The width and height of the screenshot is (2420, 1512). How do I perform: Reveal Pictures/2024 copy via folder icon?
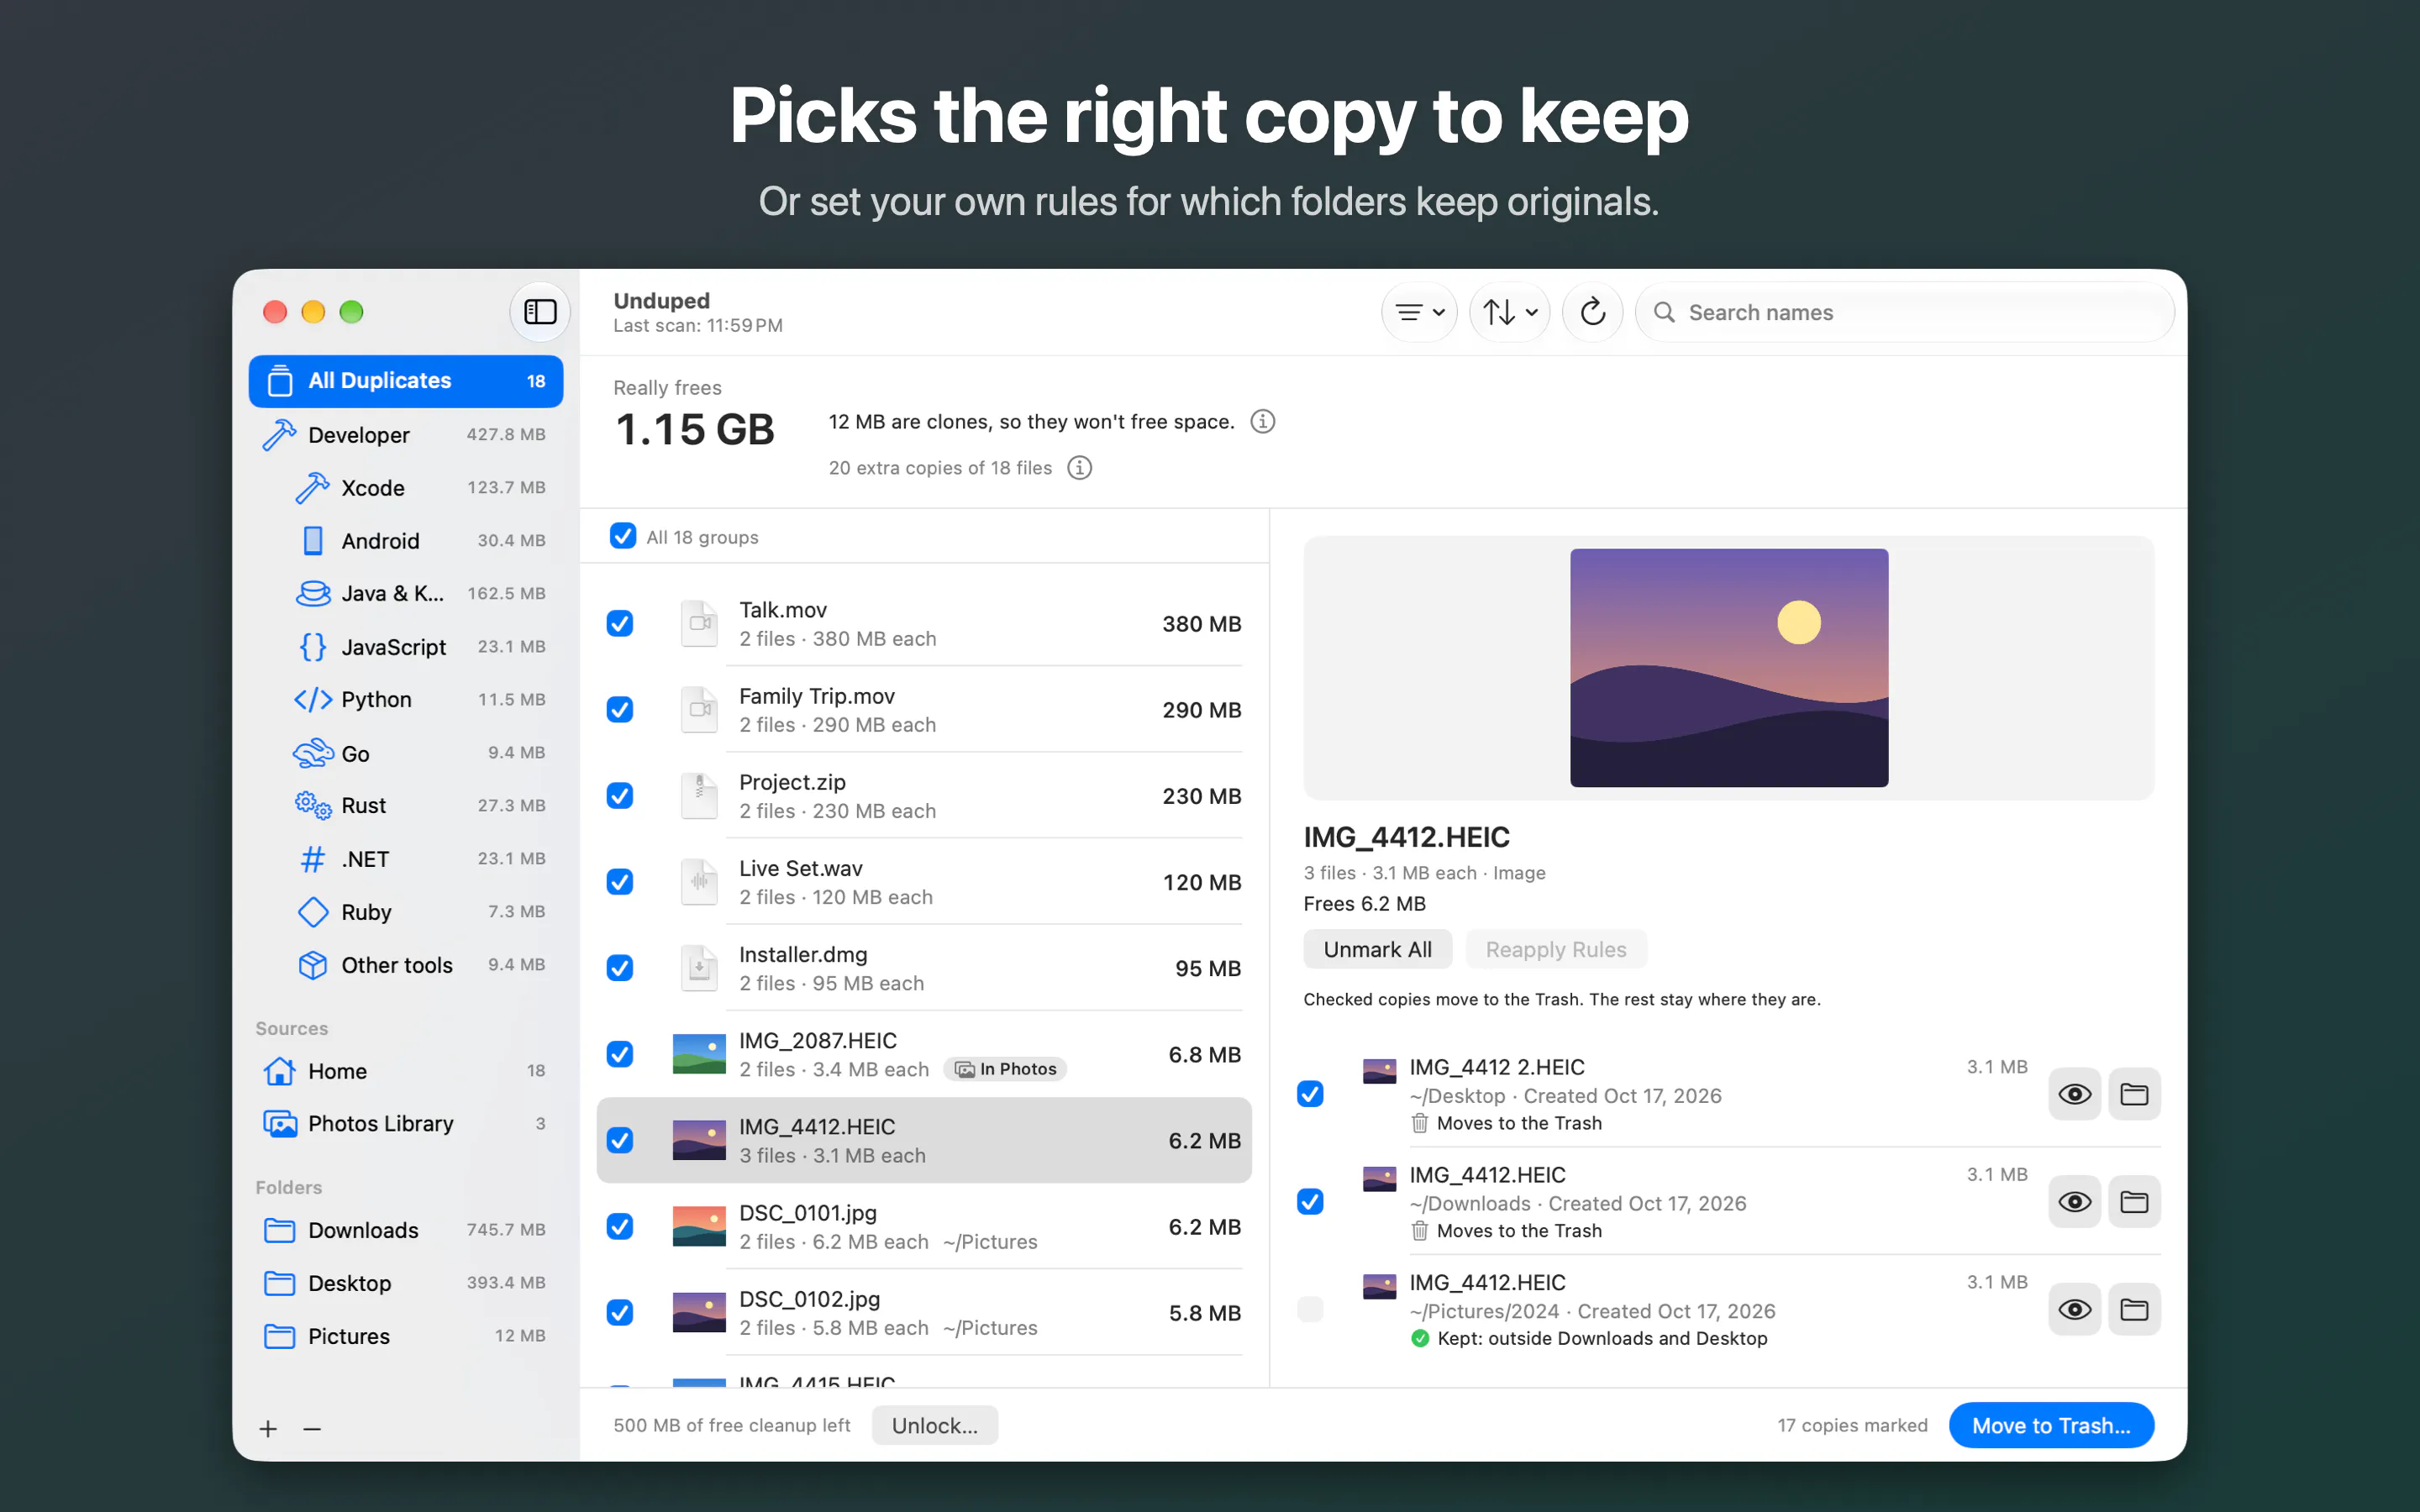point(2134,1309)
